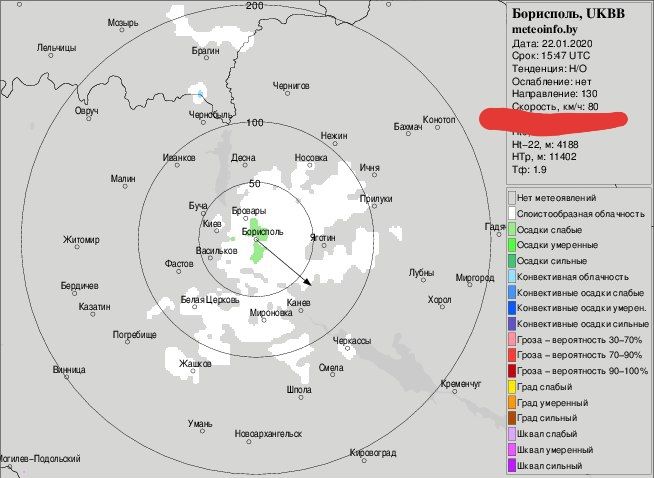Select the Кировоград city label
This screenshot has height=478, width=654.
373,453
